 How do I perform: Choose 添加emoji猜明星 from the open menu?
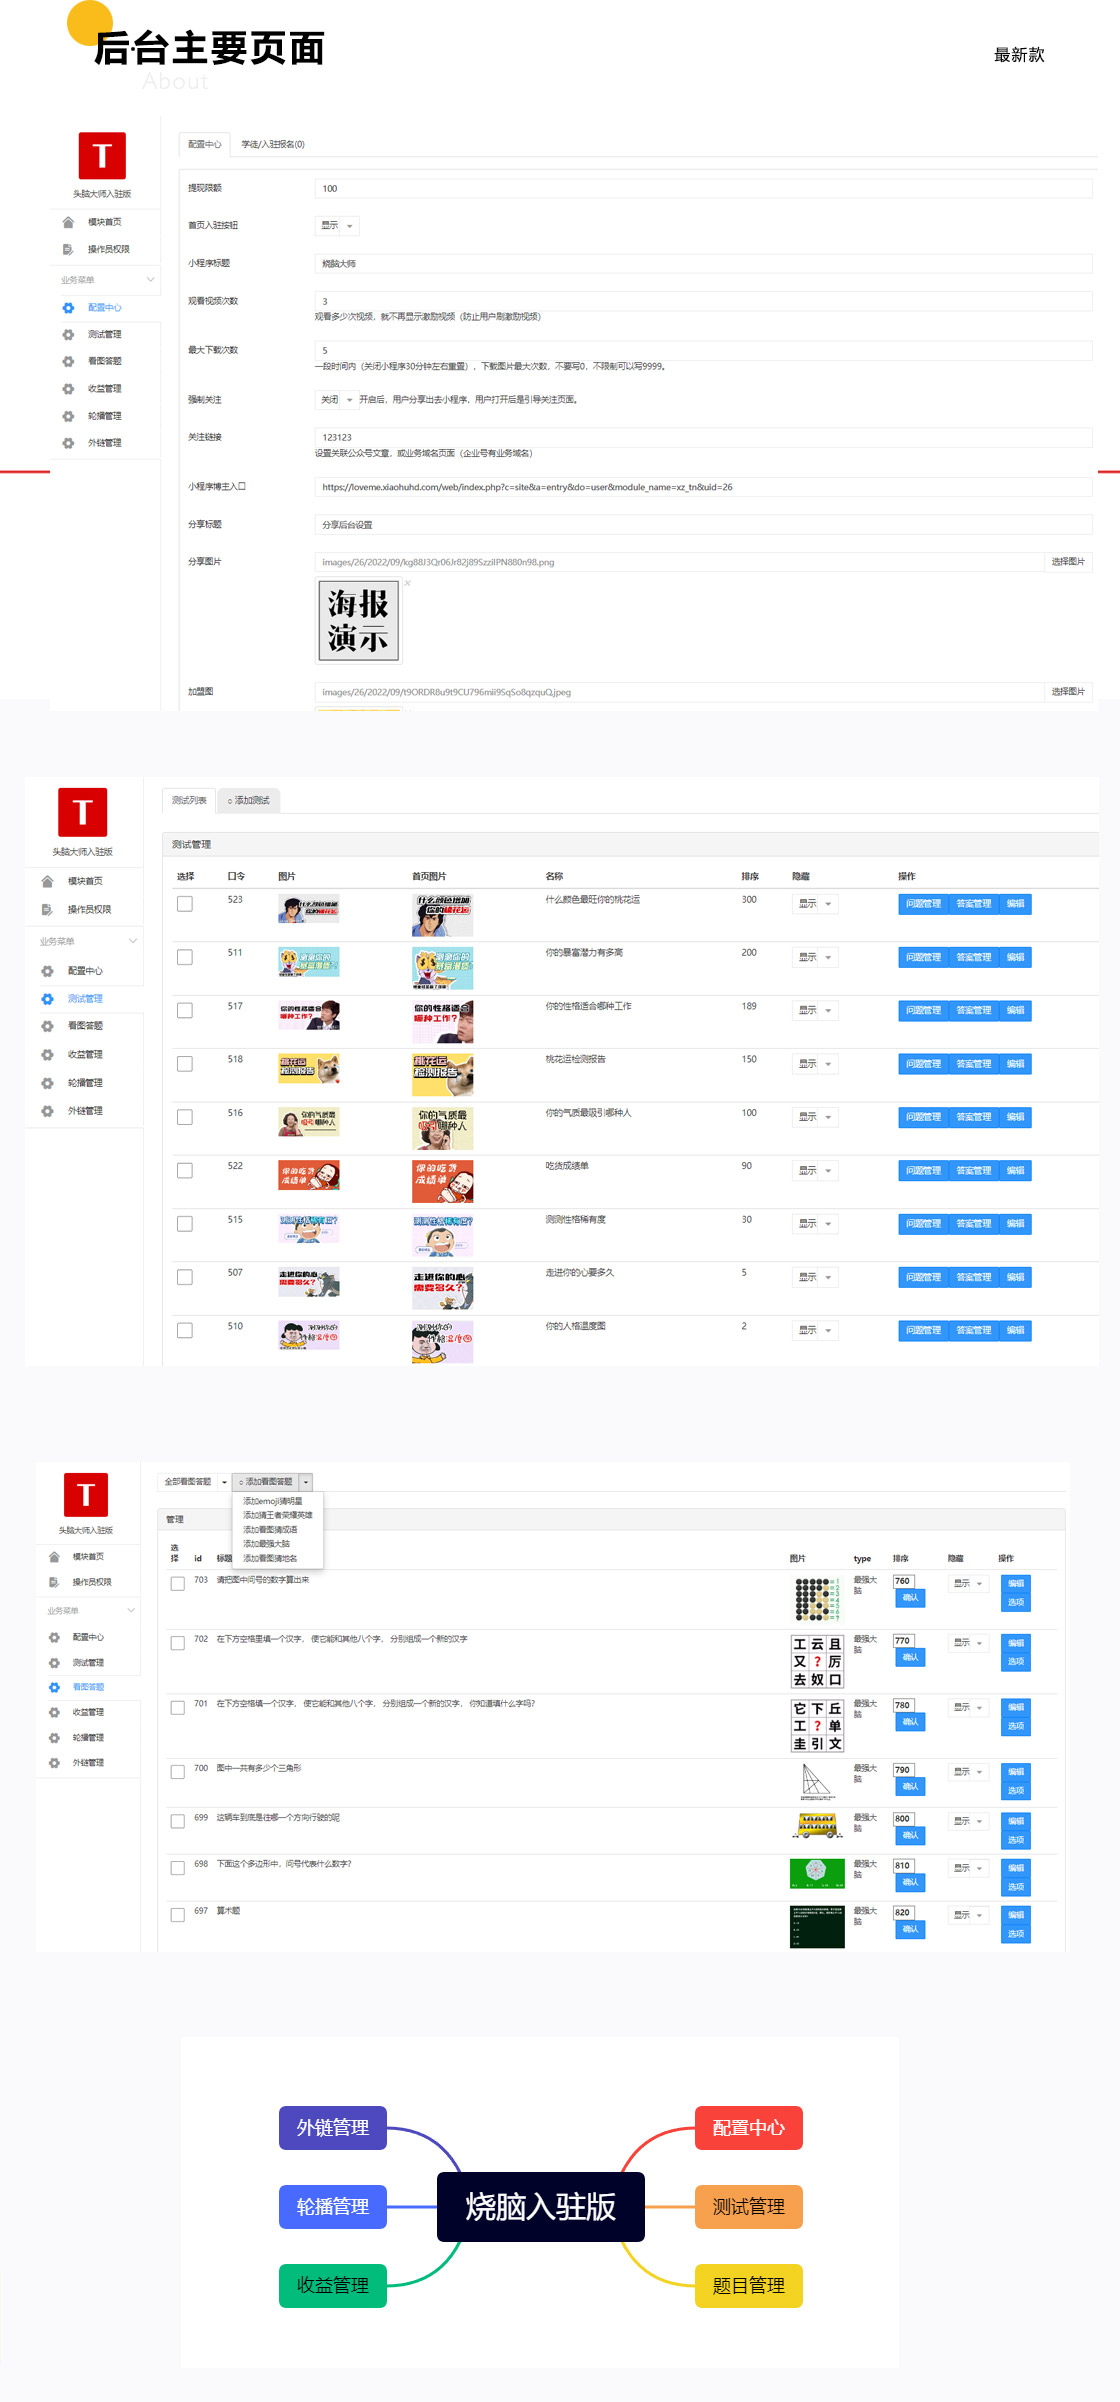[x=272, y=1501]
